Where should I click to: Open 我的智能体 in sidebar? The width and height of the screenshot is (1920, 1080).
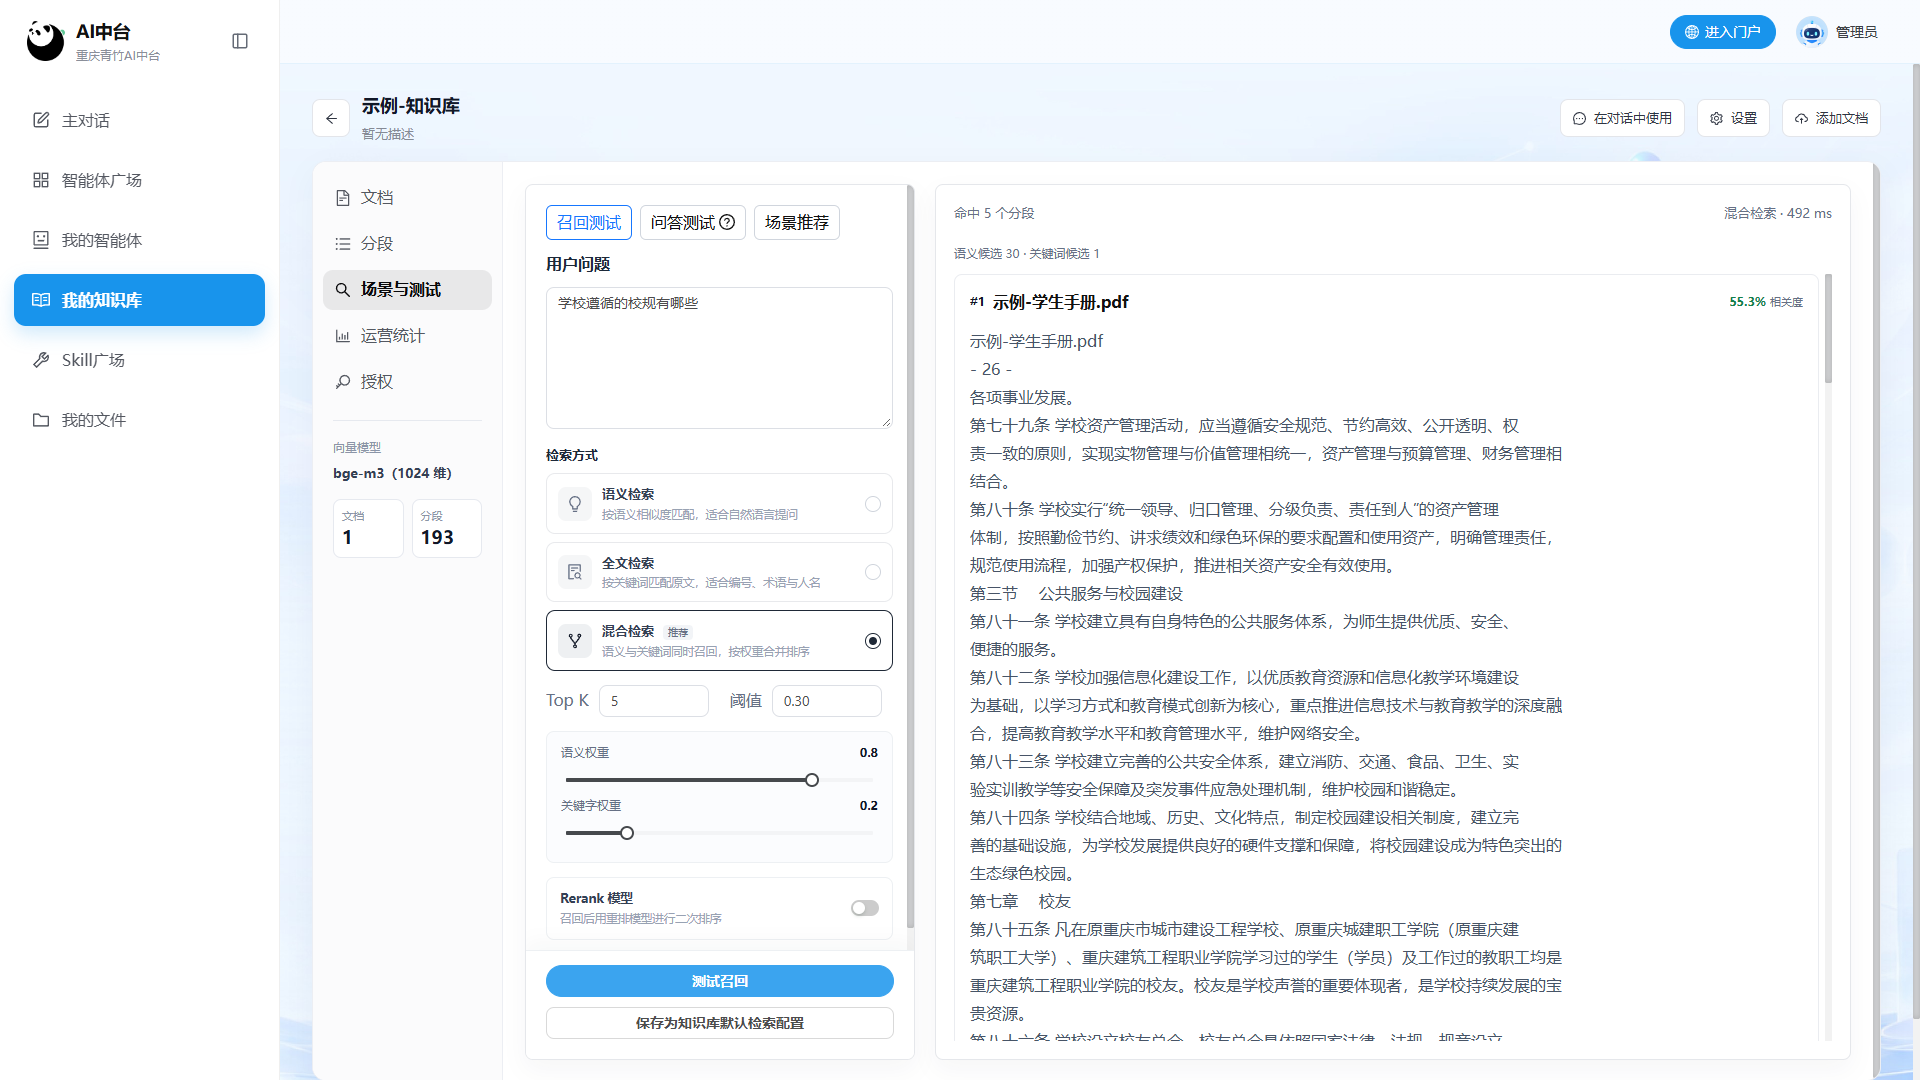coord(139,240)
